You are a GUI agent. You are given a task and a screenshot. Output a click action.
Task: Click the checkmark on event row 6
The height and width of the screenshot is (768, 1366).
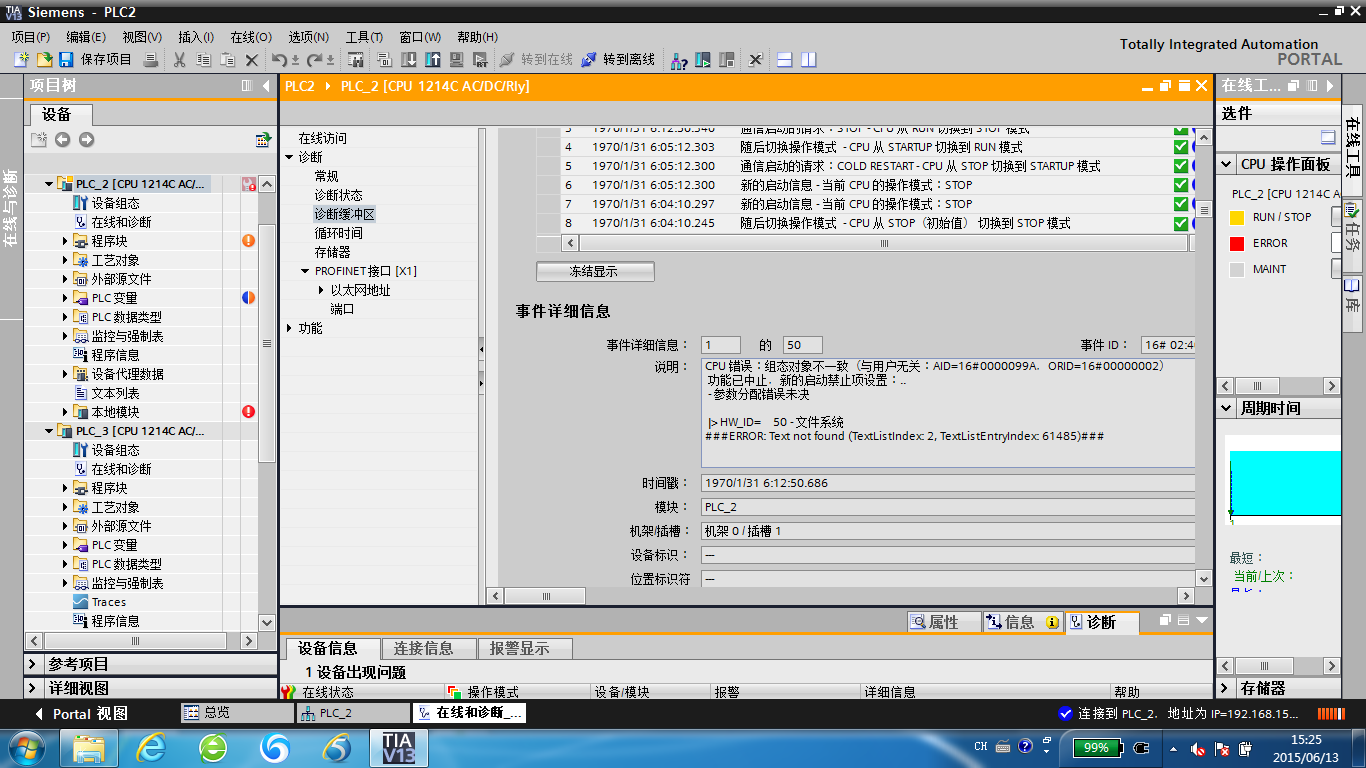[x=1181, y=185]
